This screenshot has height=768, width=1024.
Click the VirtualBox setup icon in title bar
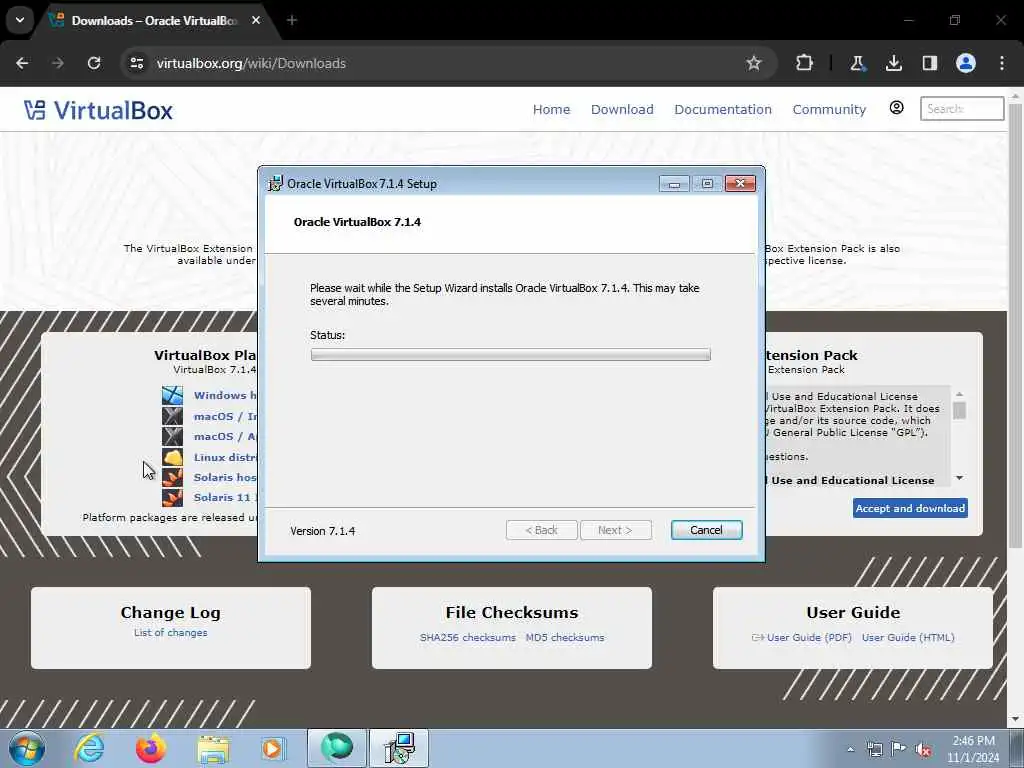point(276,184)
